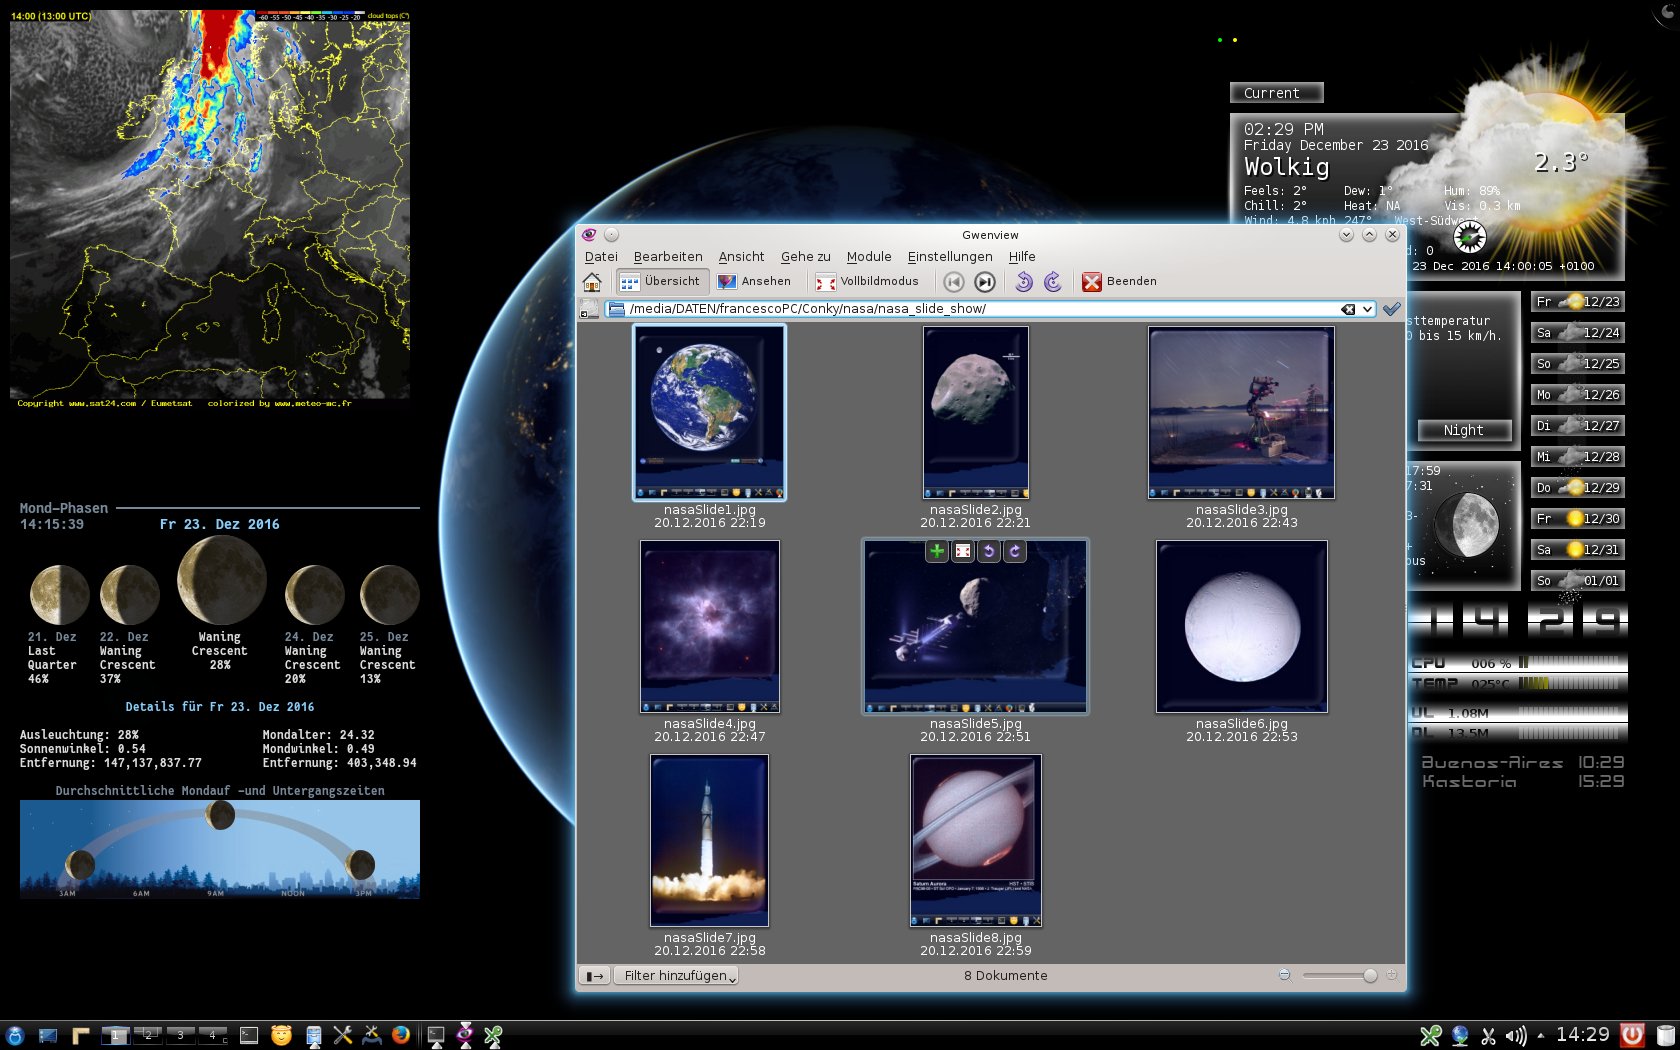The width and height of the screenshot is (1680, 1050).
Task: Toggle the Ansehen view mode
Action: (755, 282)
